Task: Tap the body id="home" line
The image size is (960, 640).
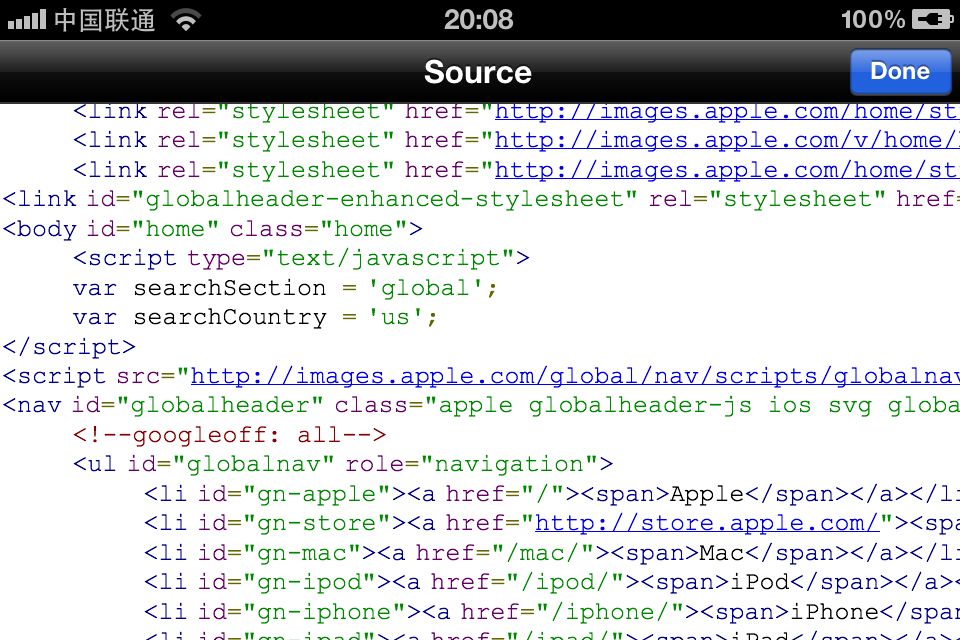Action: click(x=212, y=229)
